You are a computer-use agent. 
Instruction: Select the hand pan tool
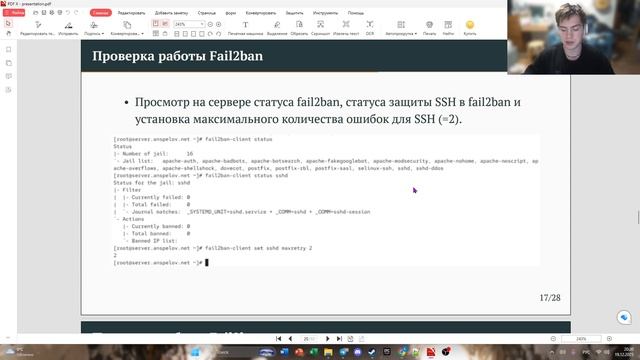coord(8,33)
